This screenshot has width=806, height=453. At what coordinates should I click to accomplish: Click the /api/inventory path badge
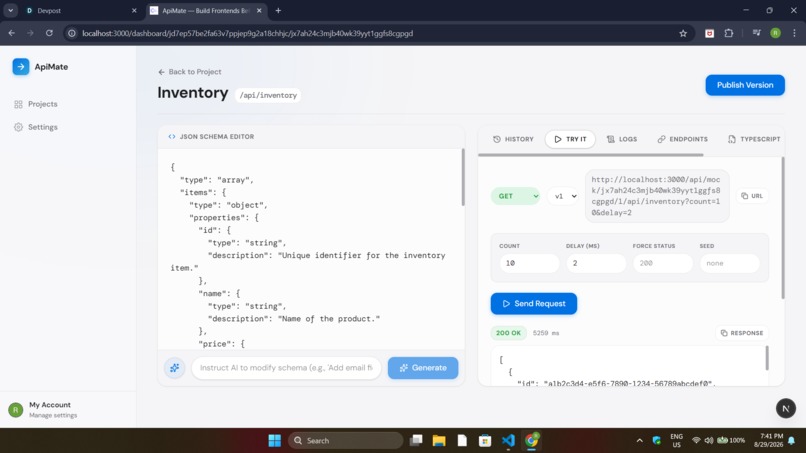pos(268,95)
